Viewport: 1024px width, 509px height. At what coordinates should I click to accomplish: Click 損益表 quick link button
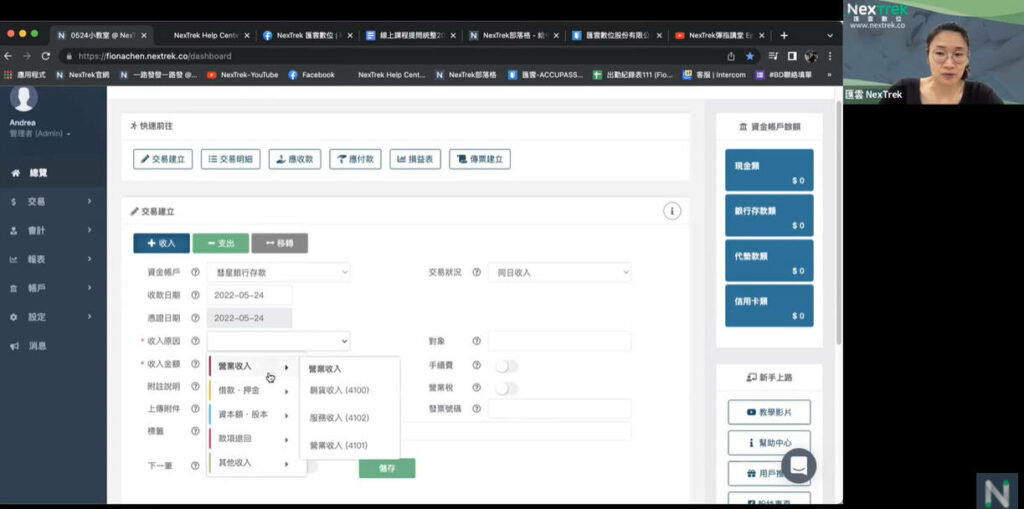[x=415, y=159]
